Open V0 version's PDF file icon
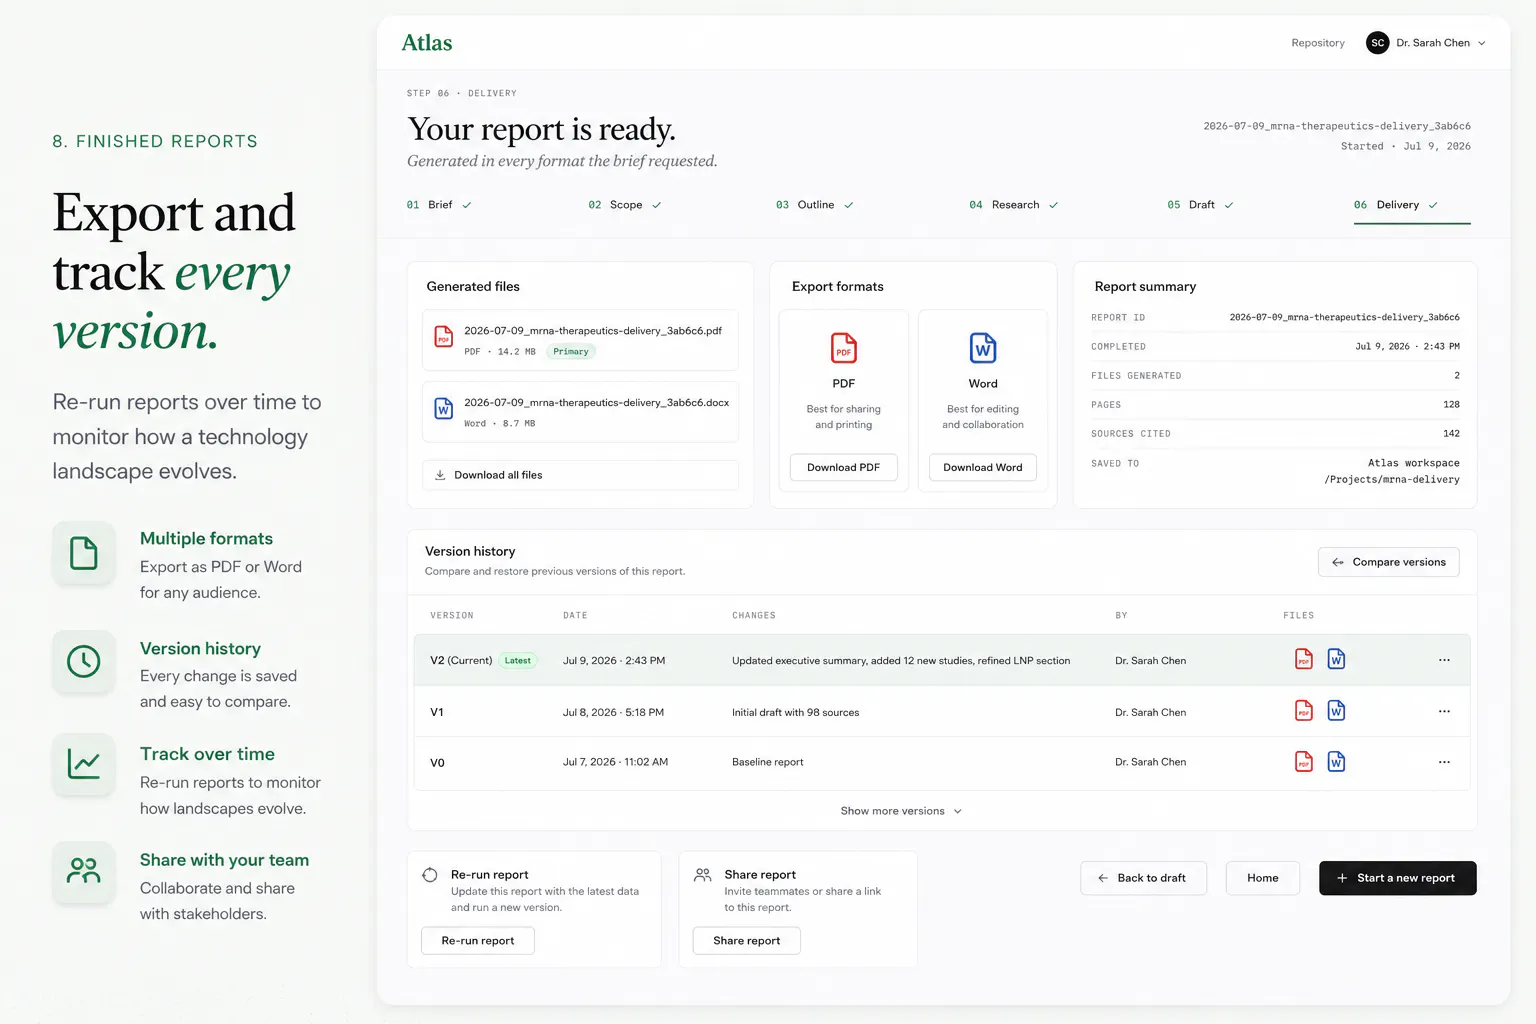This screenshot has width=1536, height=1024. (1304, 762)
